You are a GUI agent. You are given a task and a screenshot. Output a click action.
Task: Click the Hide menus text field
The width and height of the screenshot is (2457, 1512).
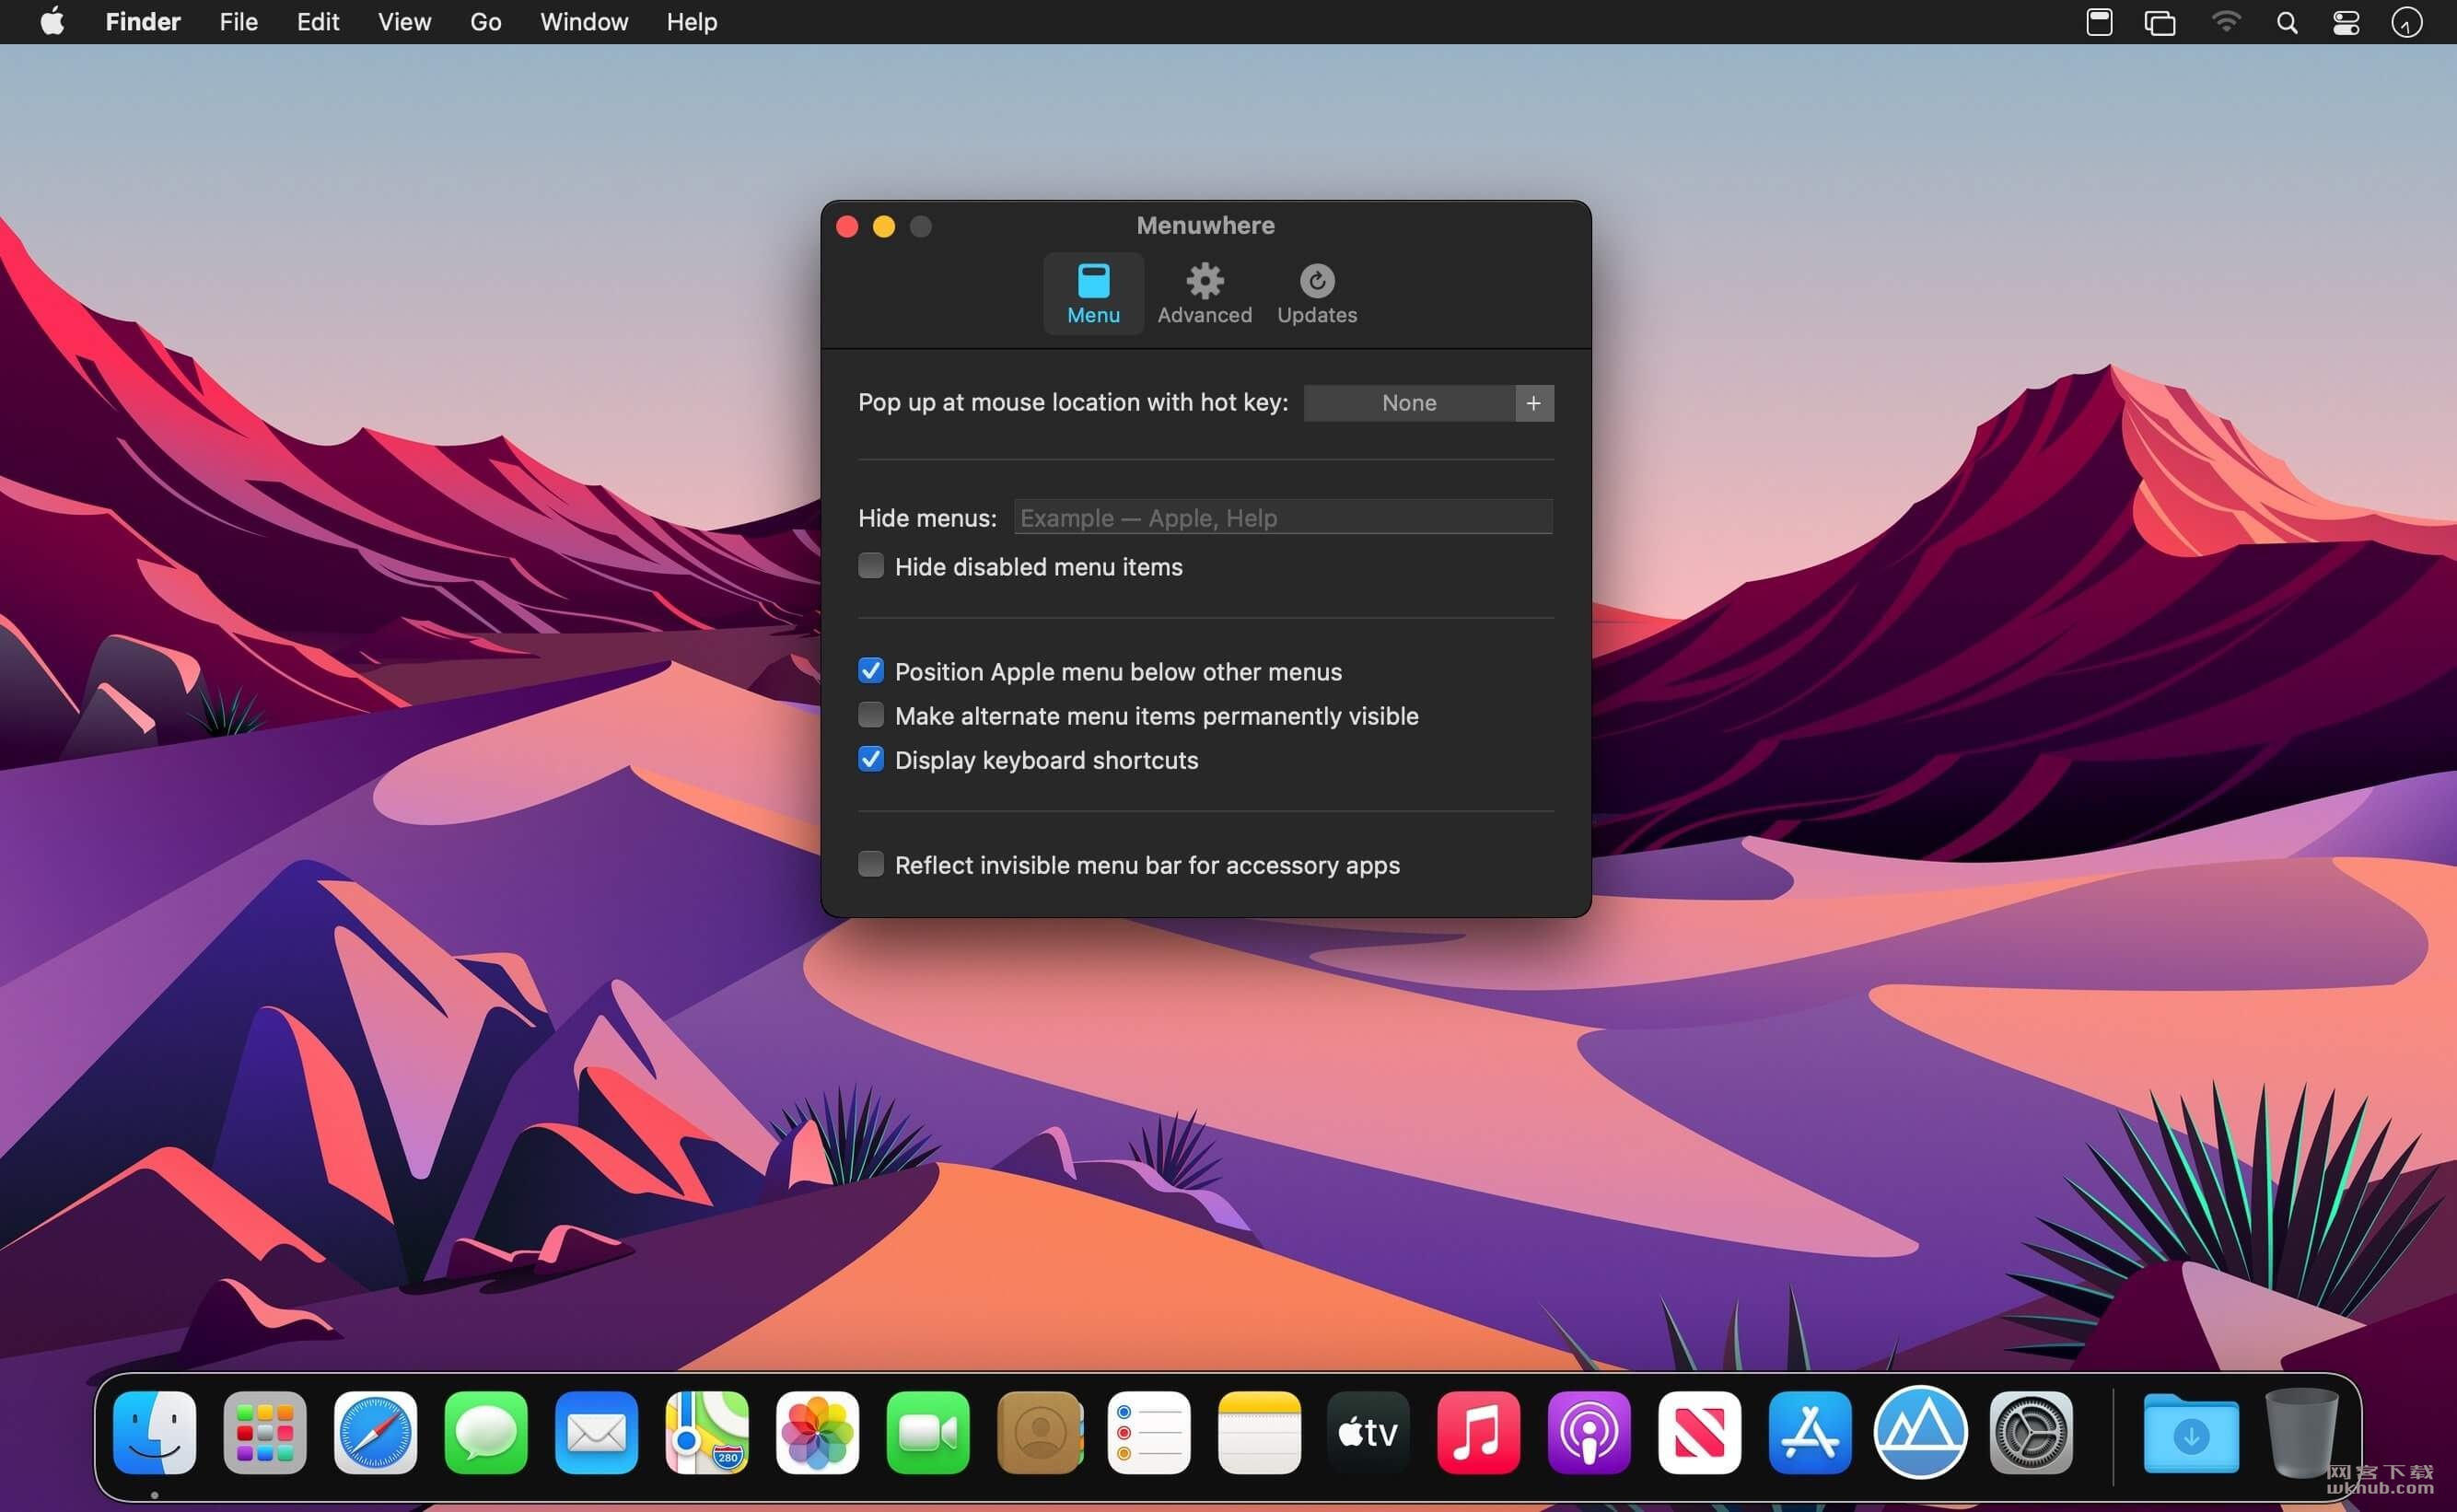coord(1283,517)
